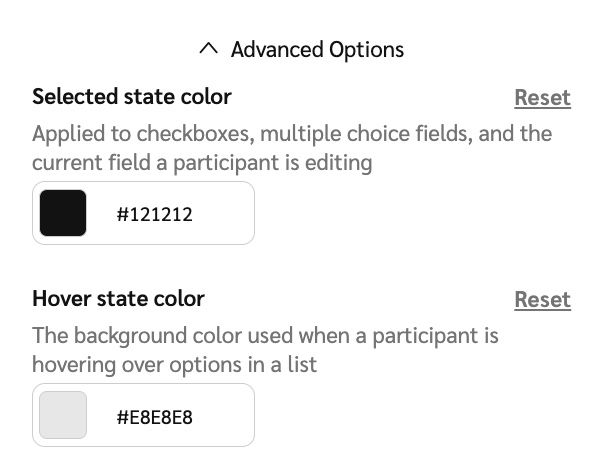Click the Selected state color description text
608x468 pixels.
coord(292,134)
